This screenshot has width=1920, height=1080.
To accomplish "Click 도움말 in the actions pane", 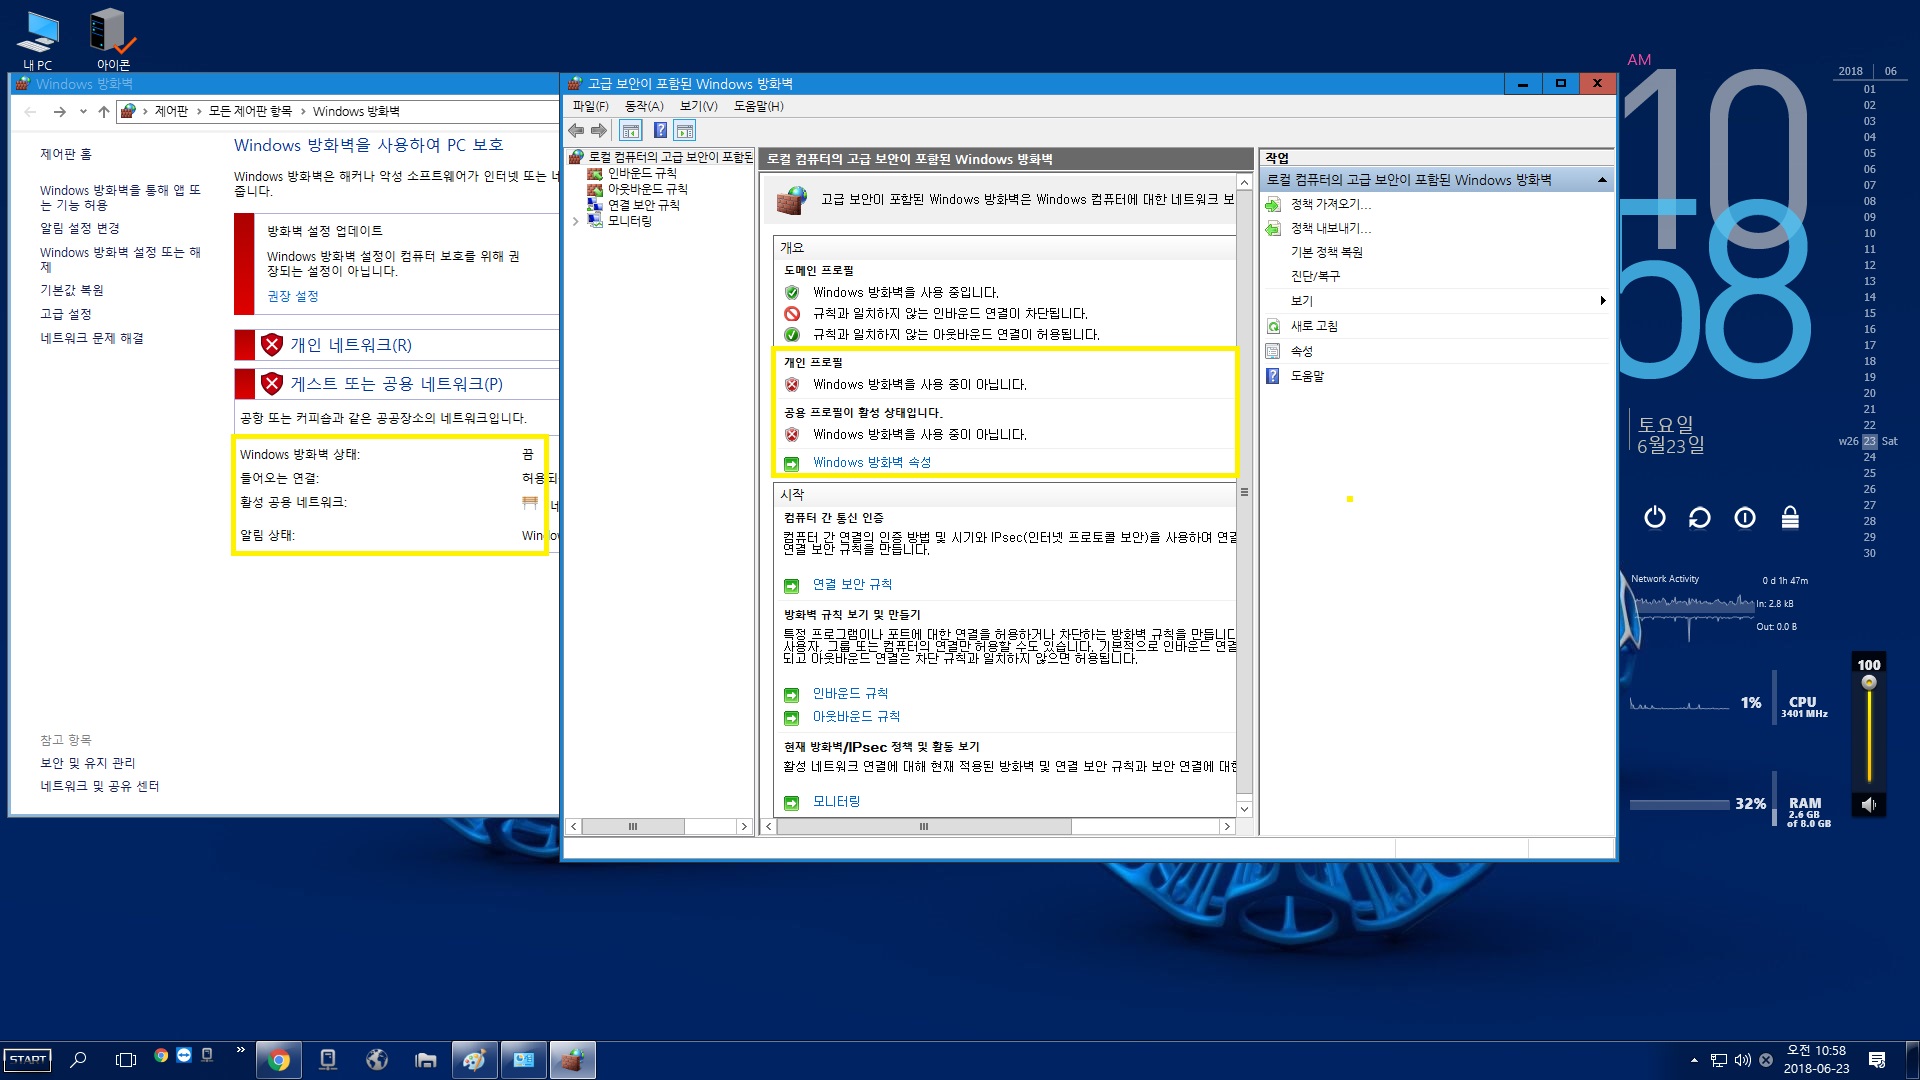I will pyautogui.click(x=1307, y=376).
